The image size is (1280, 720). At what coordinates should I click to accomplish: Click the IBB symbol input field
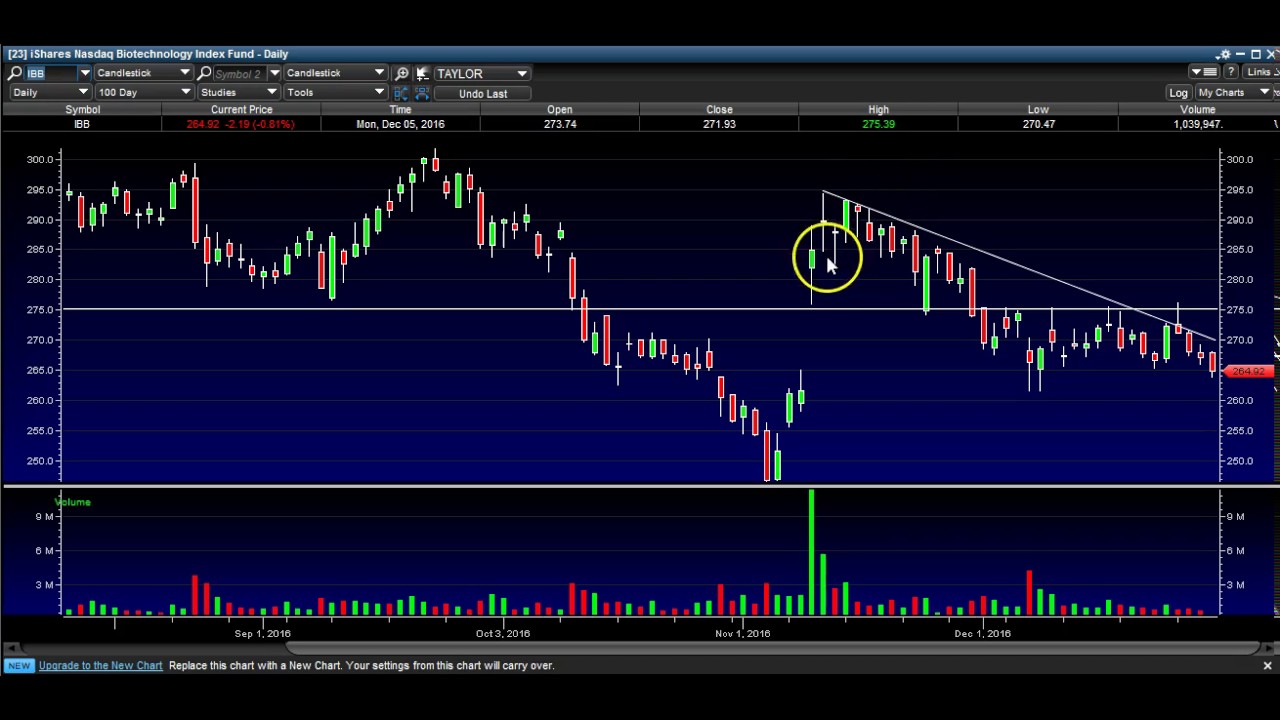[x=51, y=73]
